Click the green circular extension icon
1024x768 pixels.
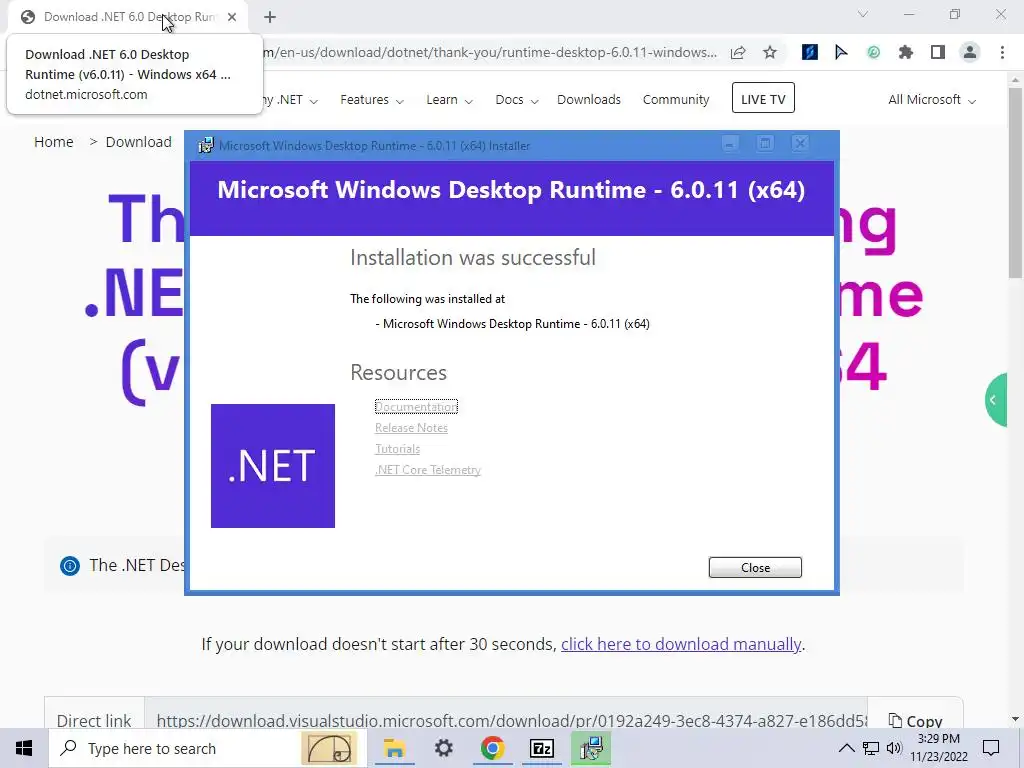(x=873, y=52)
